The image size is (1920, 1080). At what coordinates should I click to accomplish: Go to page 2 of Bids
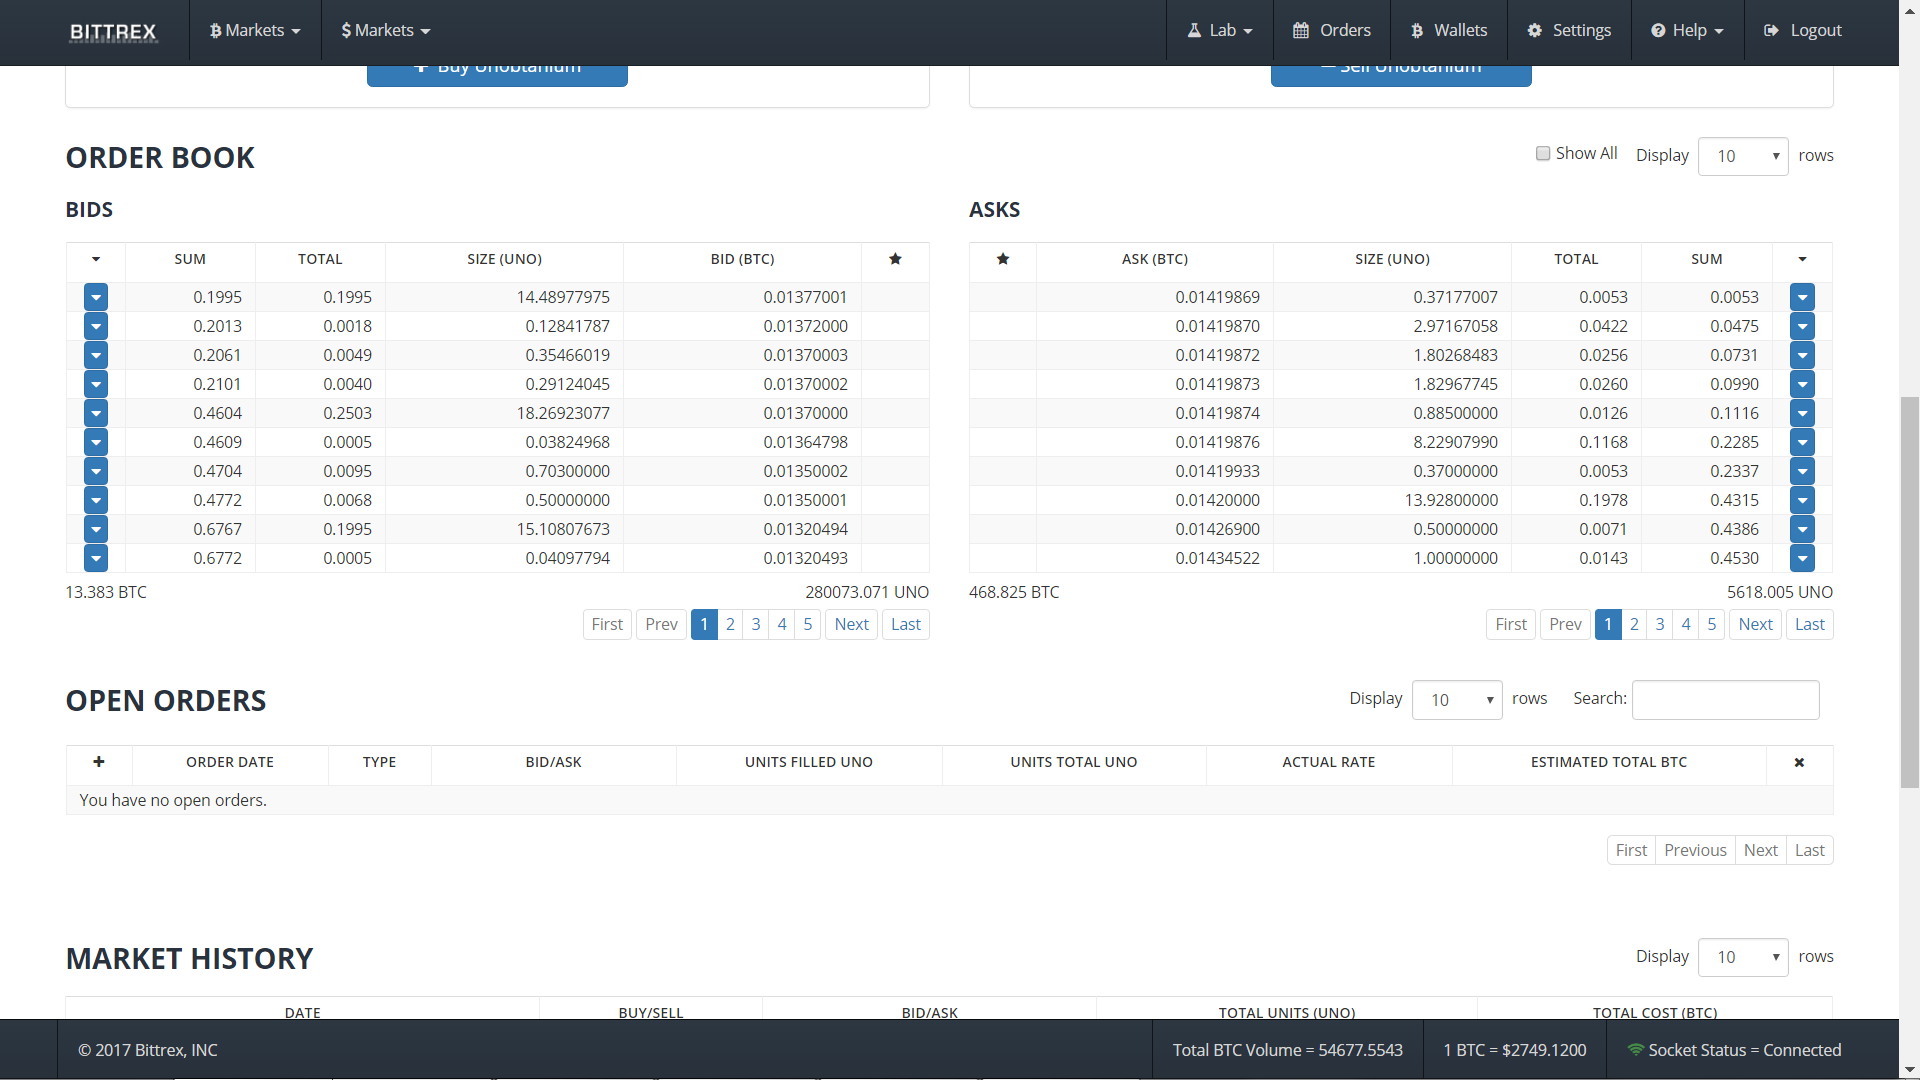pyautogui.click(x=730, y=624)
